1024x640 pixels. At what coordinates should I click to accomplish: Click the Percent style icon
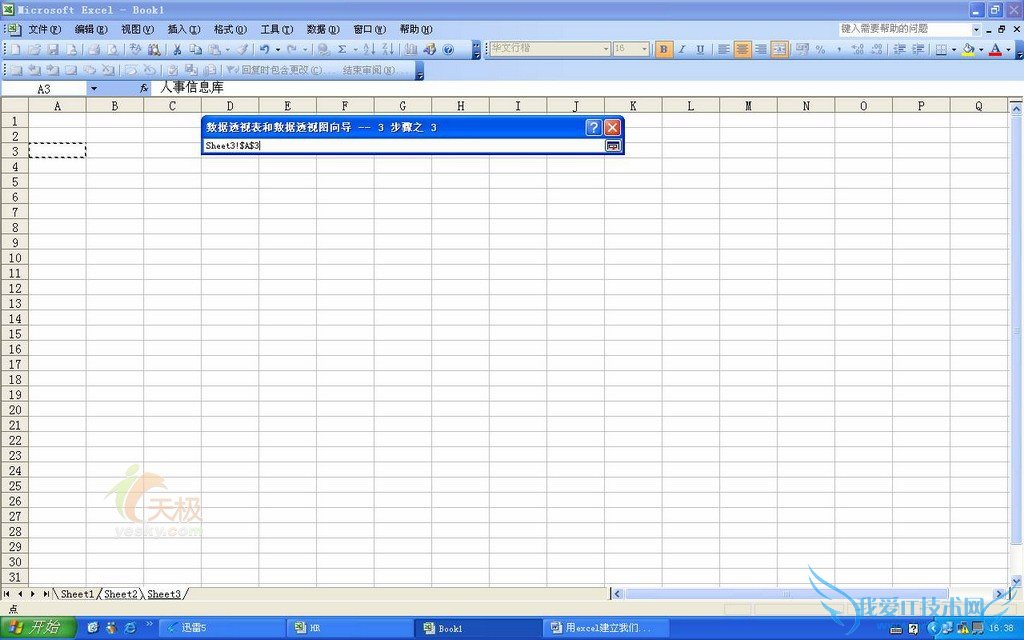(821, 50)
